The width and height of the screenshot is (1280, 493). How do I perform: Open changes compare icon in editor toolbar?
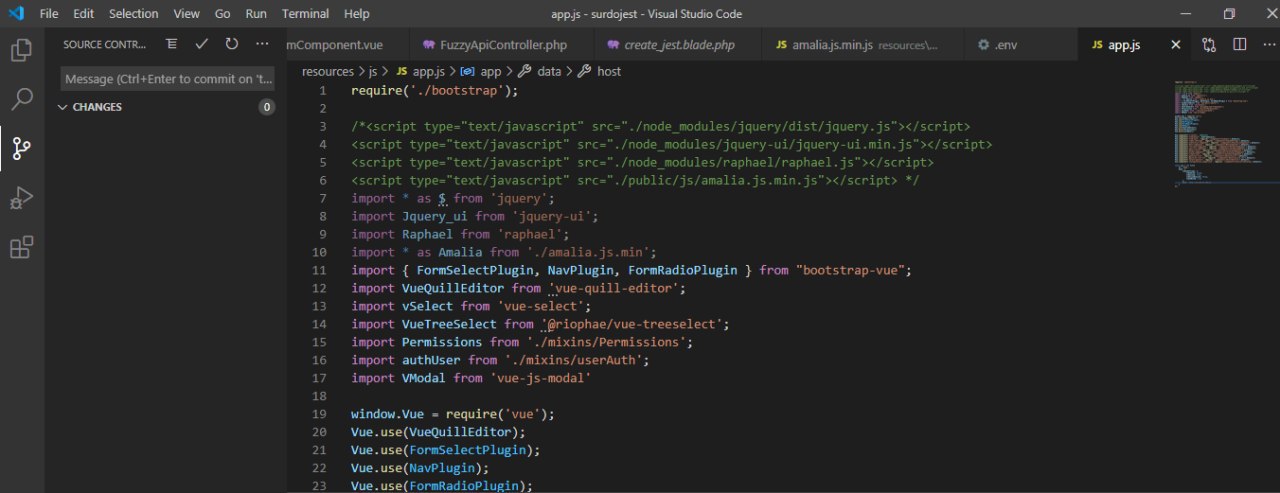1209,44
